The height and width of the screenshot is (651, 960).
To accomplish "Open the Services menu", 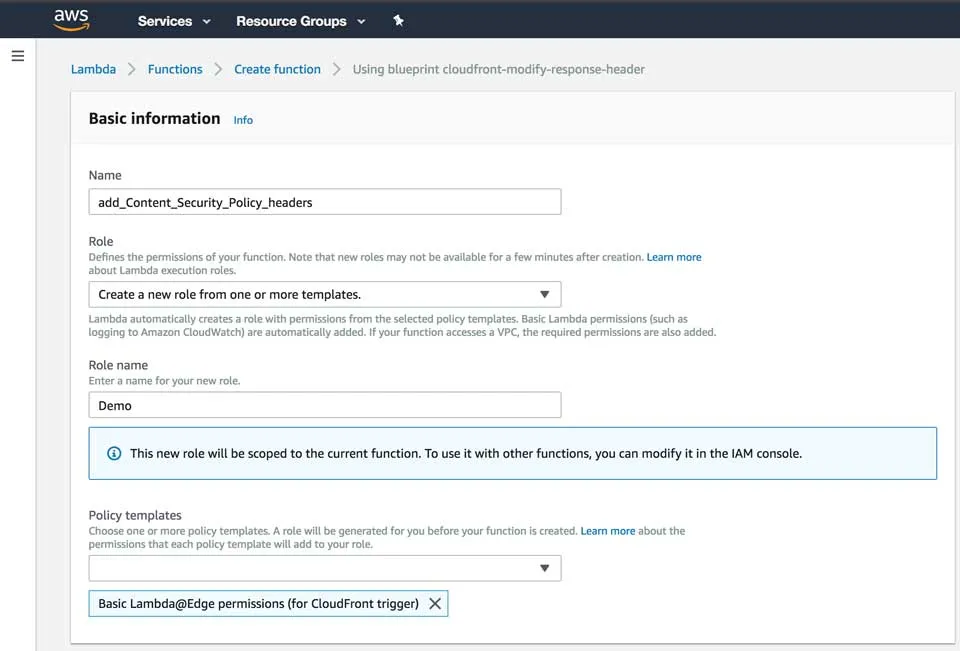I will (x=165, y=20).
